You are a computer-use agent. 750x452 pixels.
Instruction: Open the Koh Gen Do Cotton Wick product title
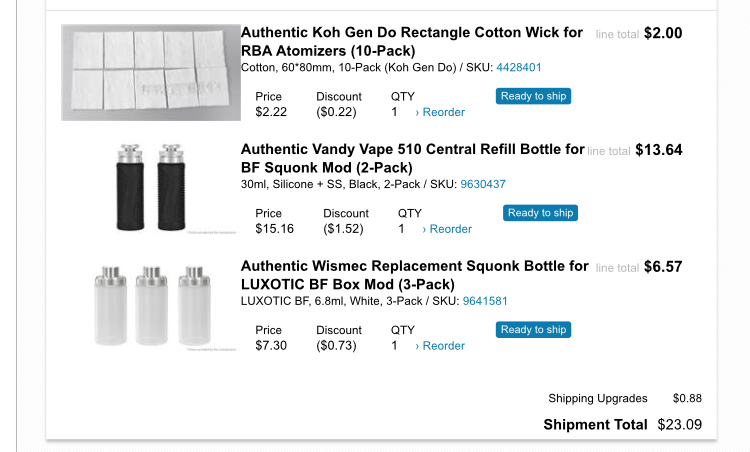click(x=411, y=41)
